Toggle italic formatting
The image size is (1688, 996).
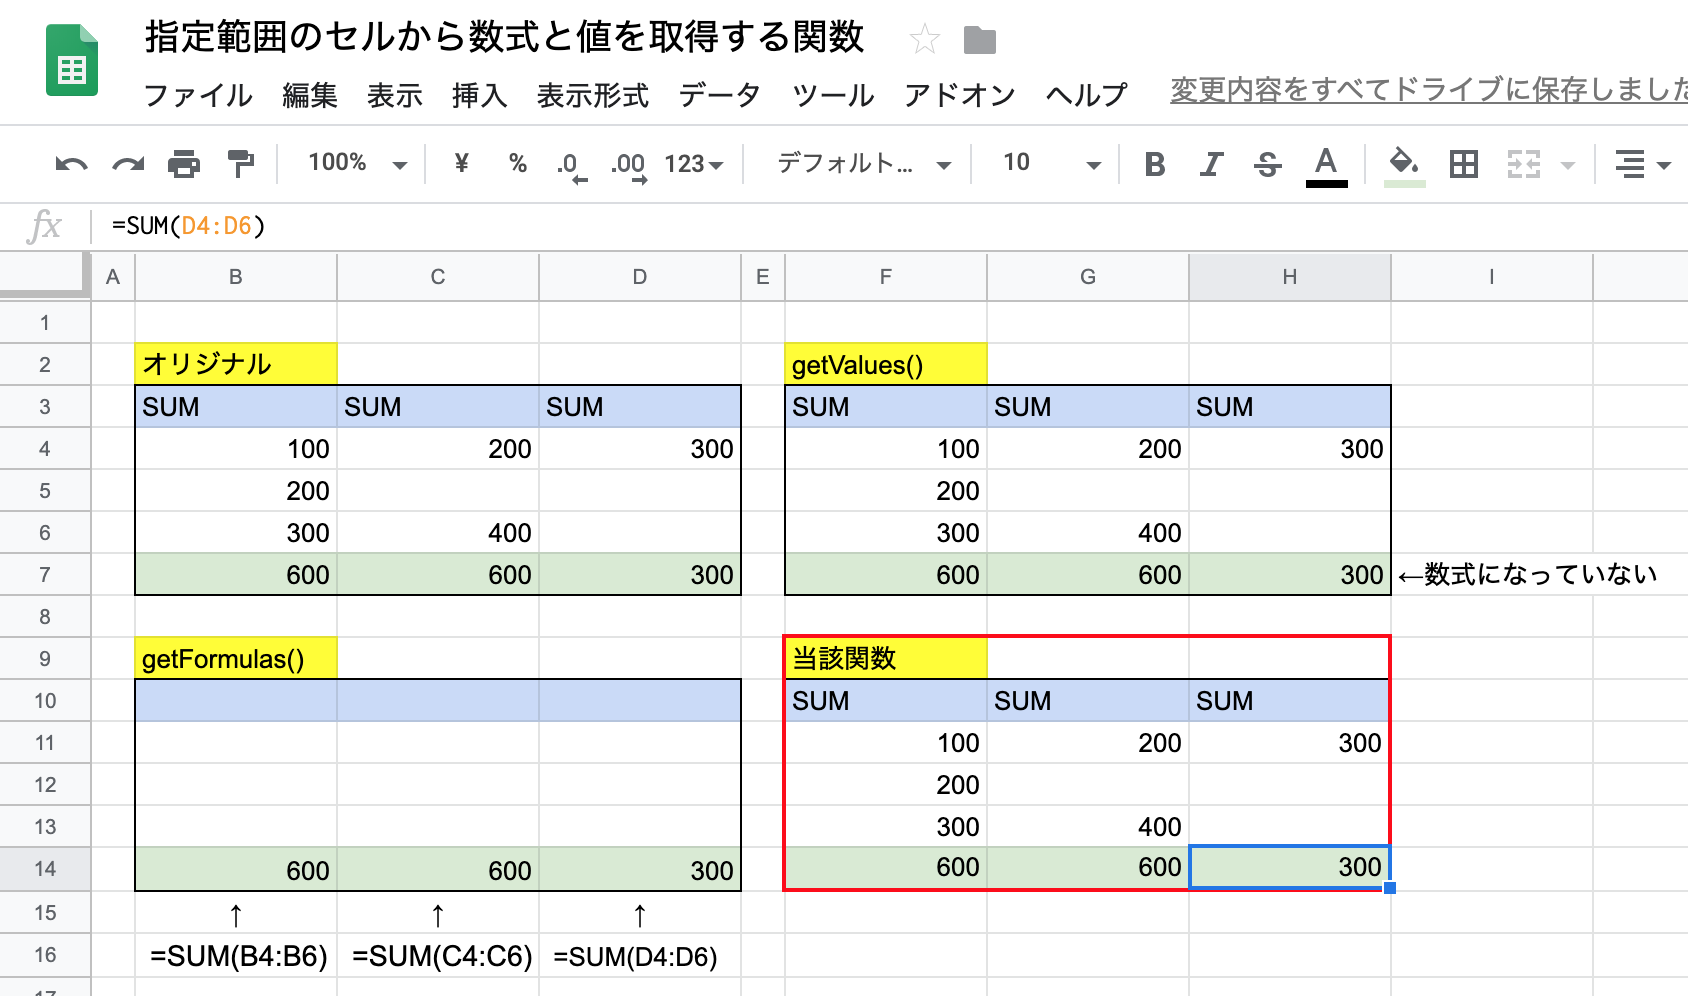click(x=1211, y=163)
